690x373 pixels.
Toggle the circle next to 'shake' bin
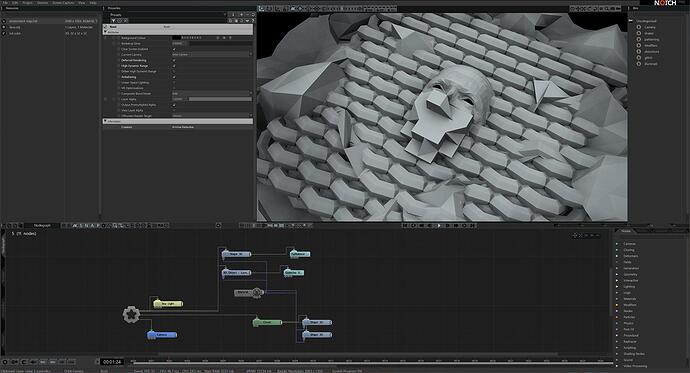point(639,33)
